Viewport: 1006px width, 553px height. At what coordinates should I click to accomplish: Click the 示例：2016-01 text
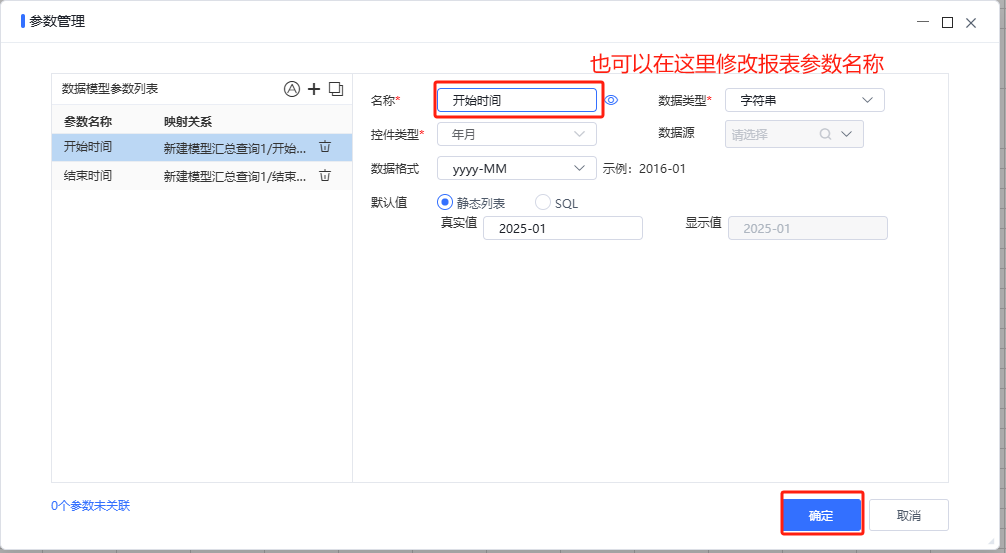pos(644,169)
